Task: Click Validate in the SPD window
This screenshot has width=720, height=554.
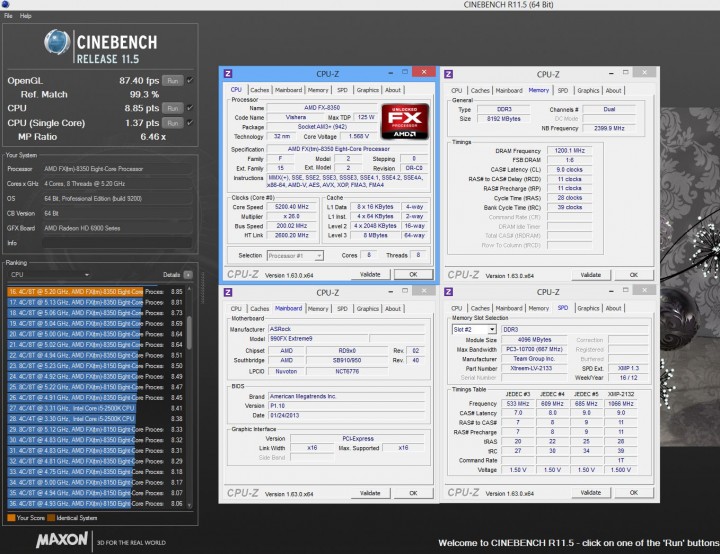Action: point(591,492)
